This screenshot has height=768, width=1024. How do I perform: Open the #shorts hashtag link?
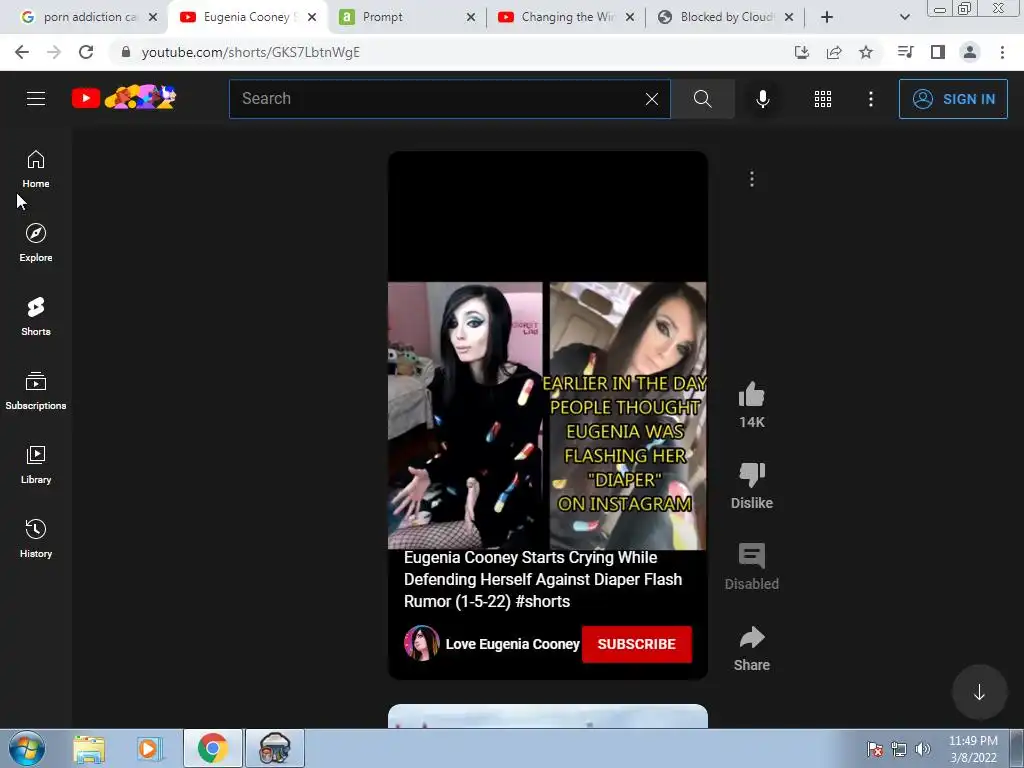coord(543,601)
